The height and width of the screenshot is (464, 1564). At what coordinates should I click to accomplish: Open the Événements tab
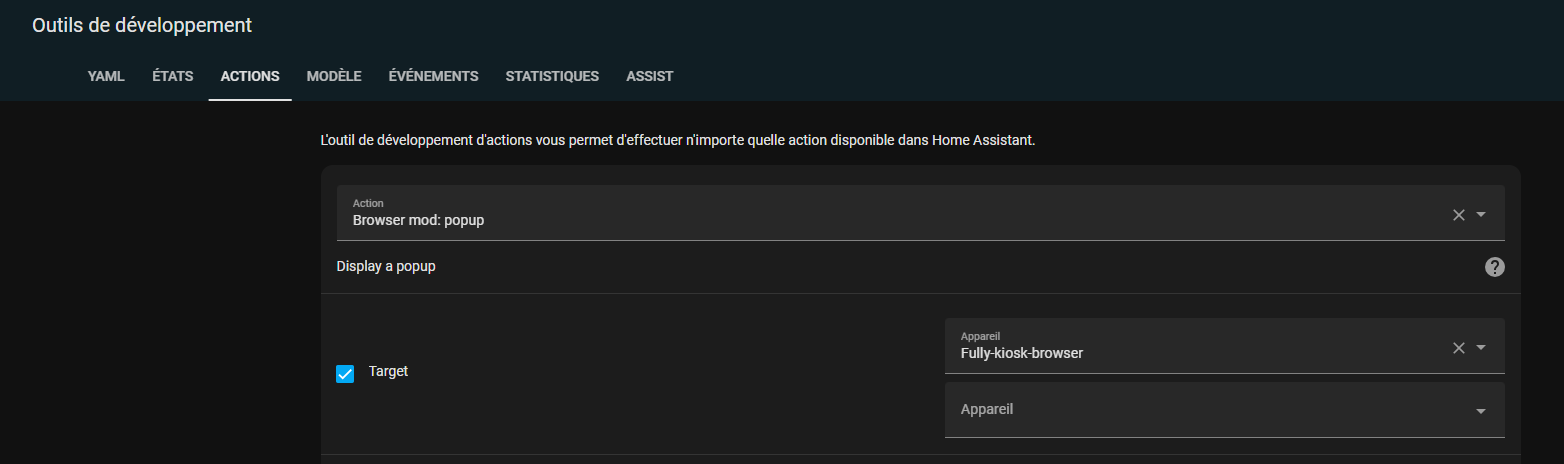pyautogui.click(x=433, y=76)
